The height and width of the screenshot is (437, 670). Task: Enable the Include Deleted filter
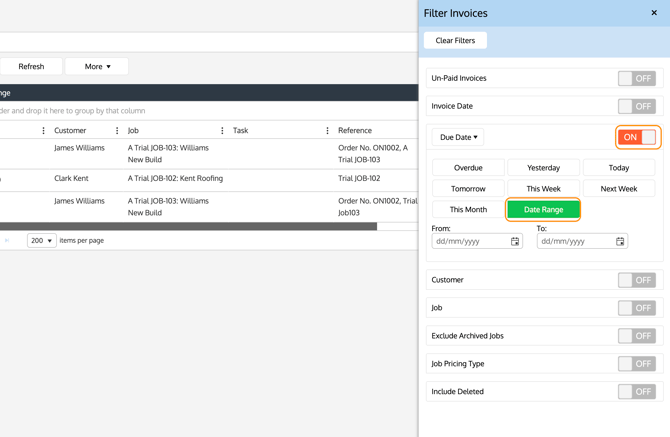pyautogui.click(x=636, y=392)
